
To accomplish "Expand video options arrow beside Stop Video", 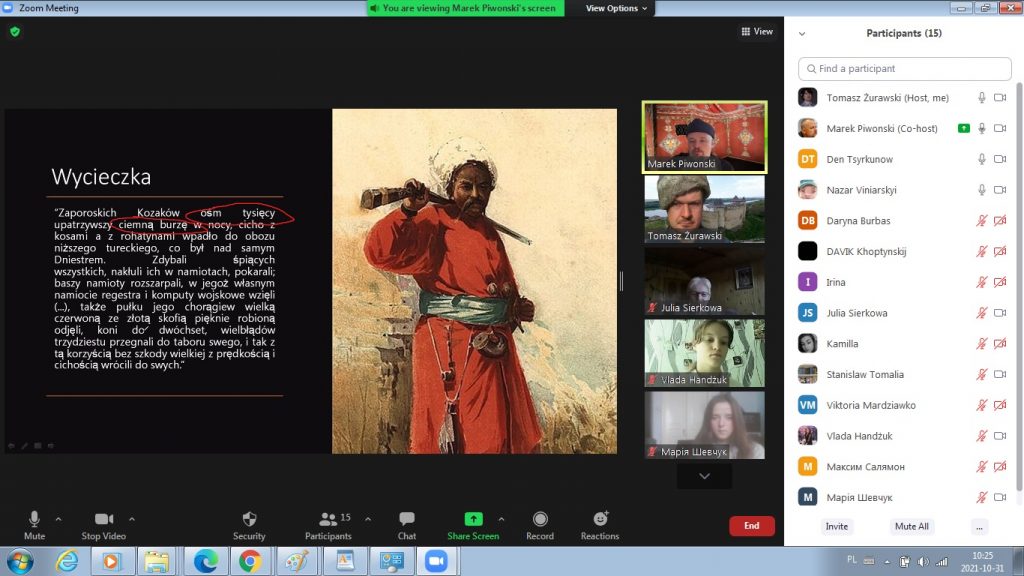I will [x=132, y=519].
